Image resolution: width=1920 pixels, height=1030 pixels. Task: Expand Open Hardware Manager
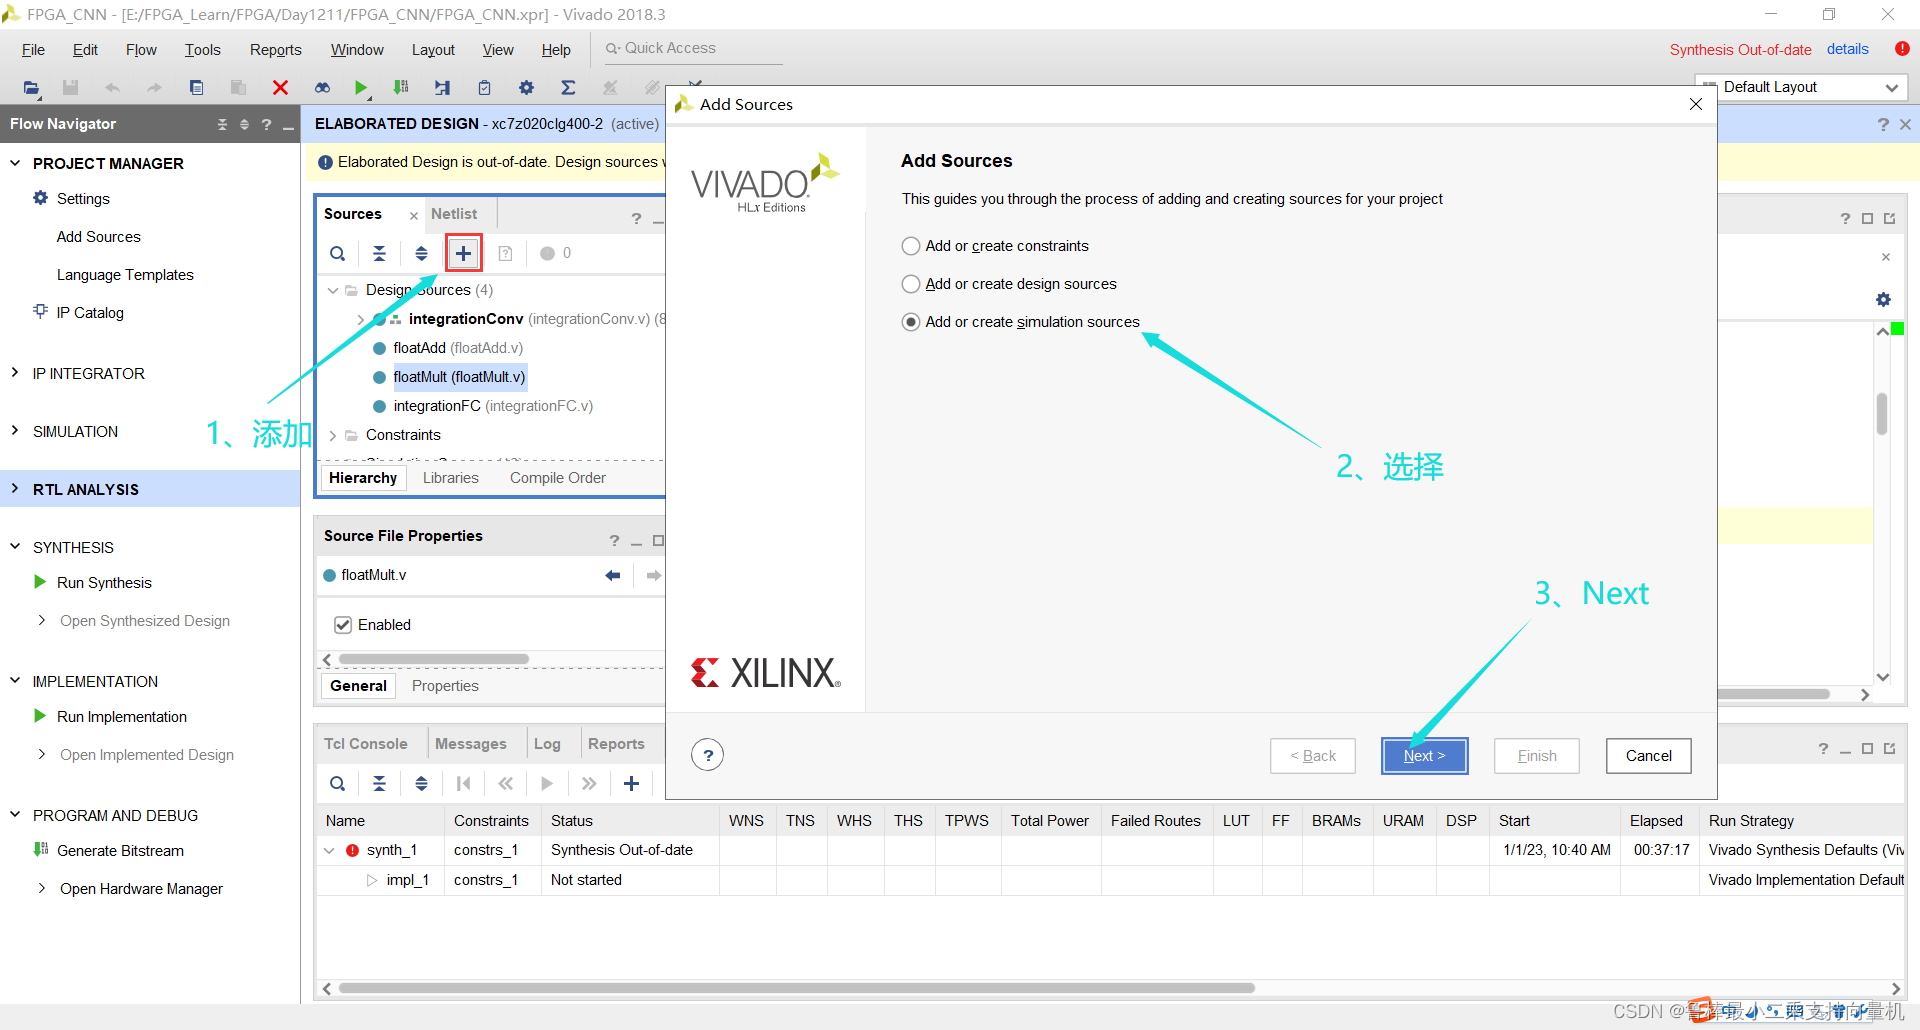(41, 888)
